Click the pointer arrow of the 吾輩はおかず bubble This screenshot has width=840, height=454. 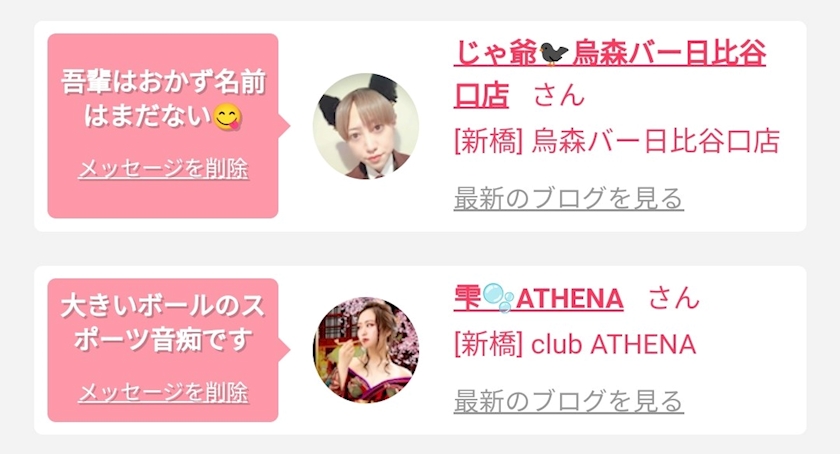pyautogui.click(x=284, y=126)
